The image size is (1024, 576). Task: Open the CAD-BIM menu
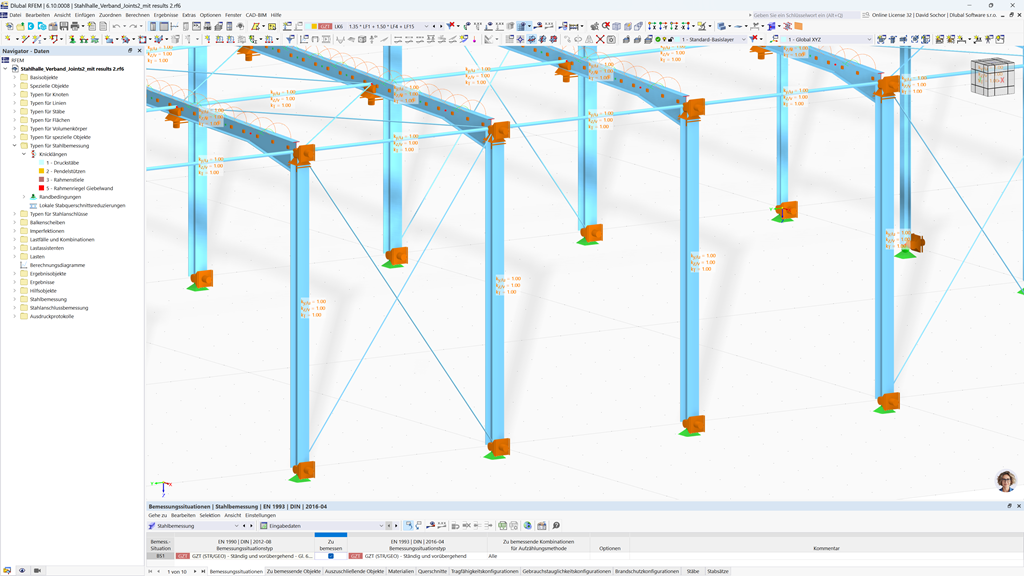(x=256, y=14)
